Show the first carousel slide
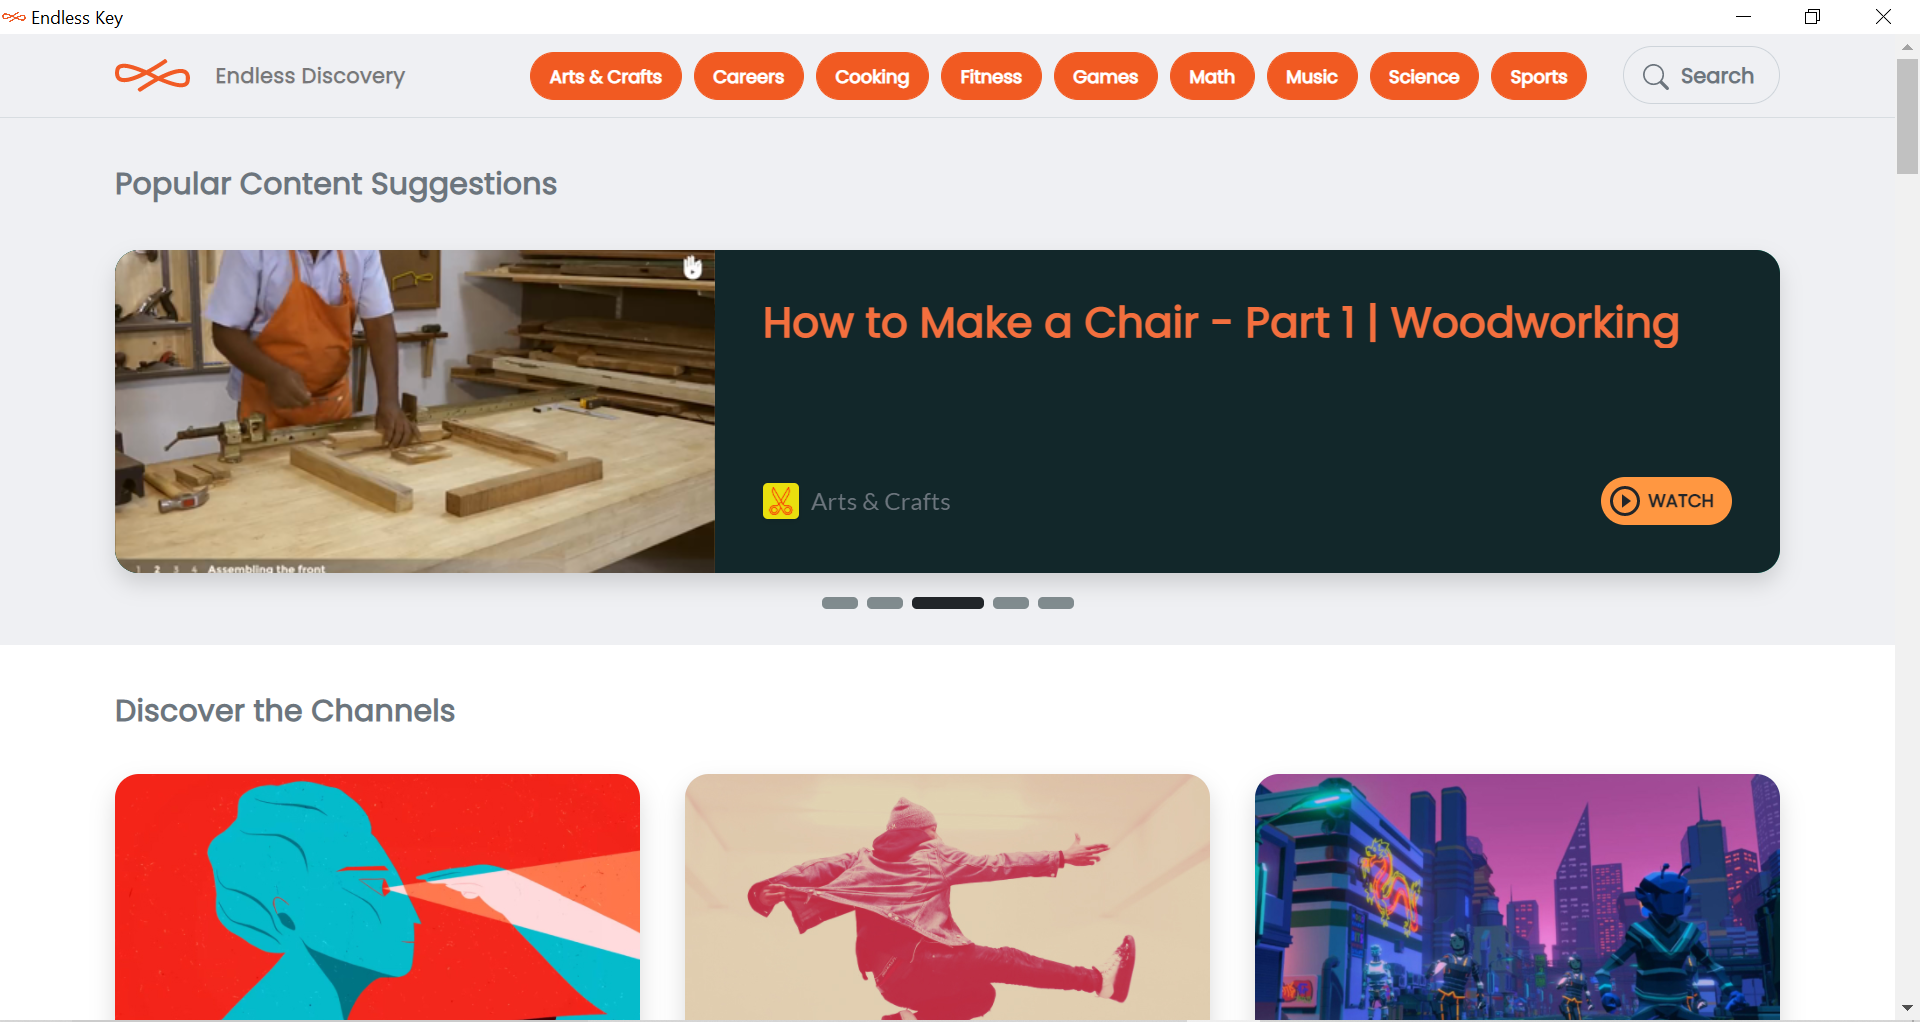 [840, 603]
